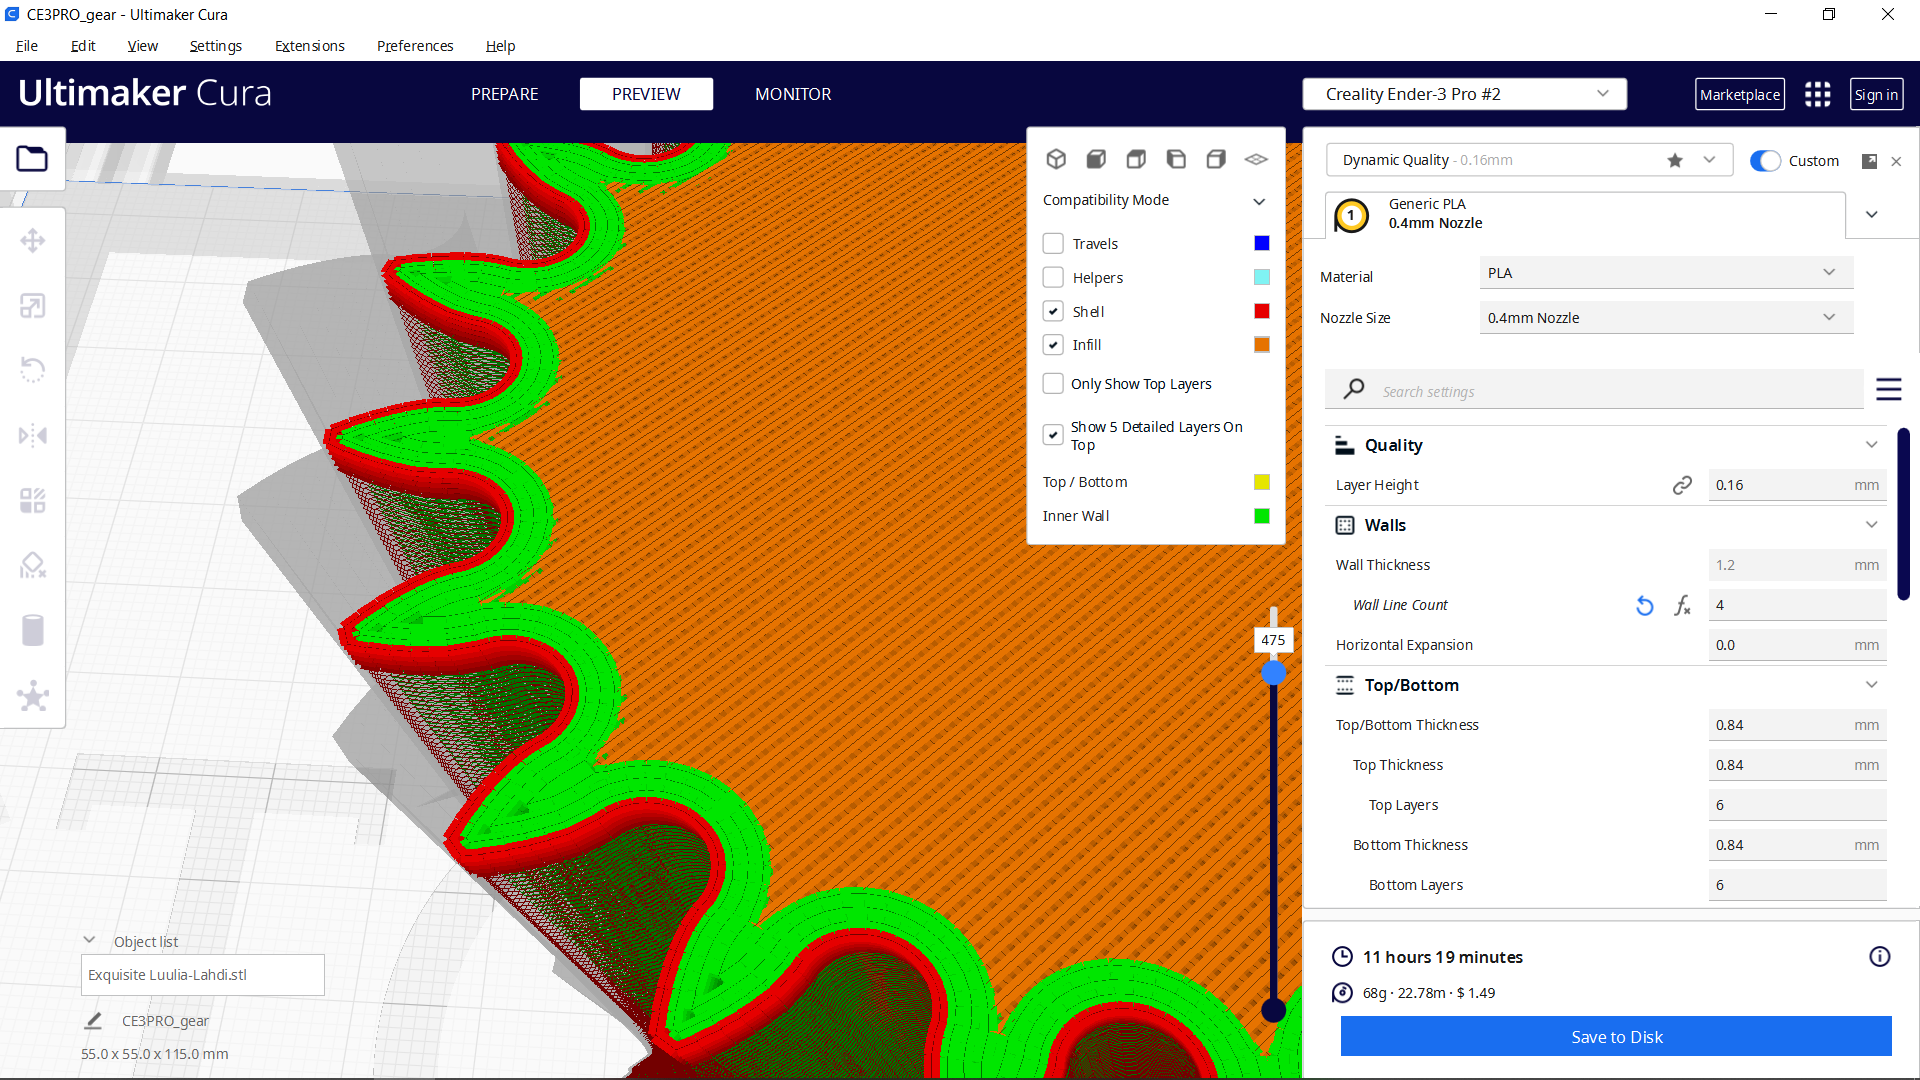This screenshot has width=1920, height=1080.
Task: Open the Creality Ender-3 Pro #2 printer dropdown
Action: [1464, 94]
